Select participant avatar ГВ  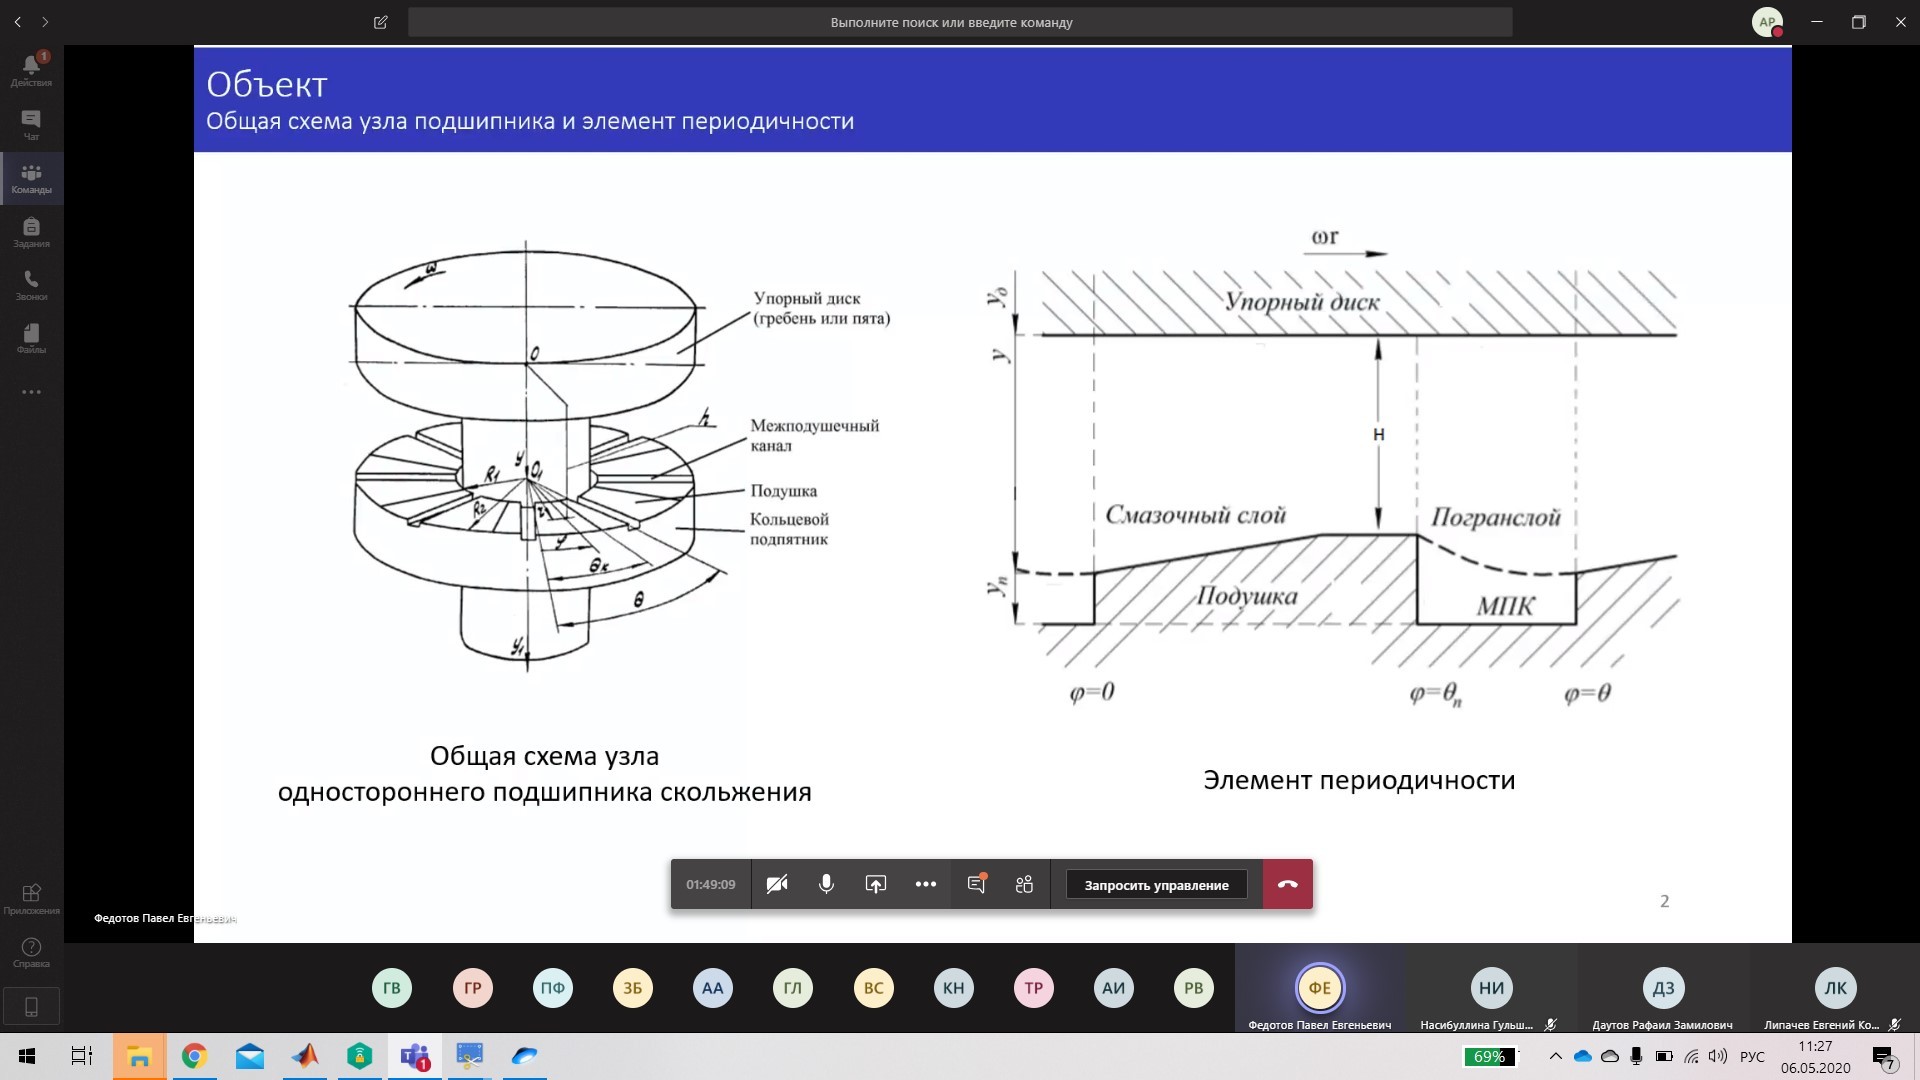[391, 988]
